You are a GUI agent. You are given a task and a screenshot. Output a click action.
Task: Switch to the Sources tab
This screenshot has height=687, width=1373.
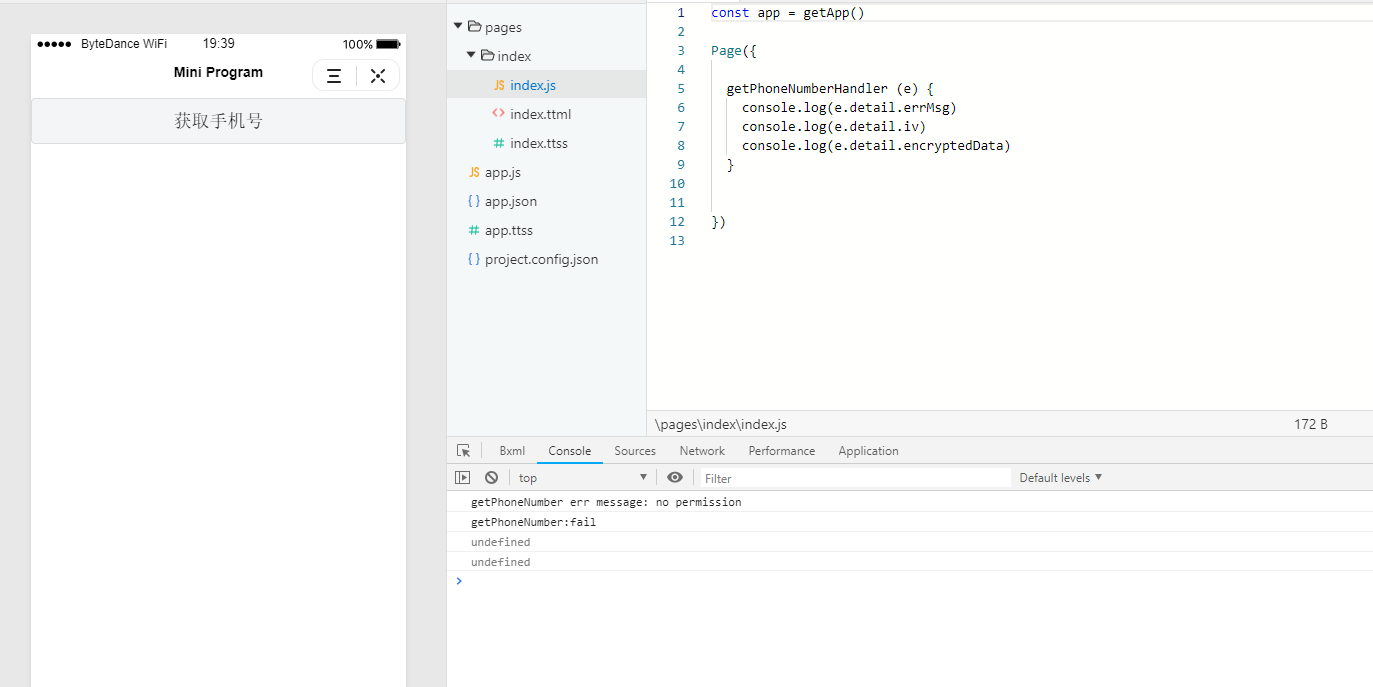point(635,451)
